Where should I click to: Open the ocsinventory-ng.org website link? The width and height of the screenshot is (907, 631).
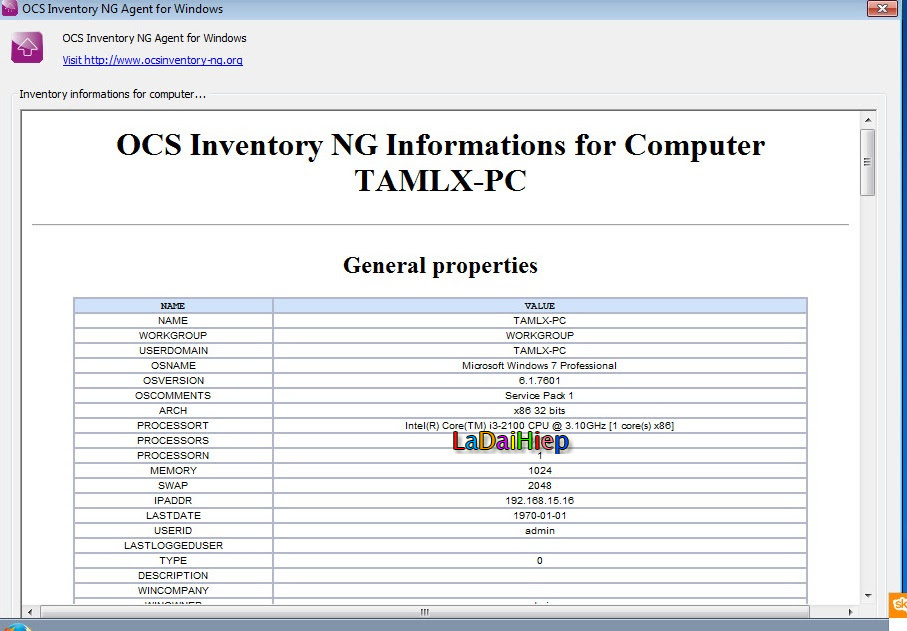pyautogui.click(x=153, y=60)
